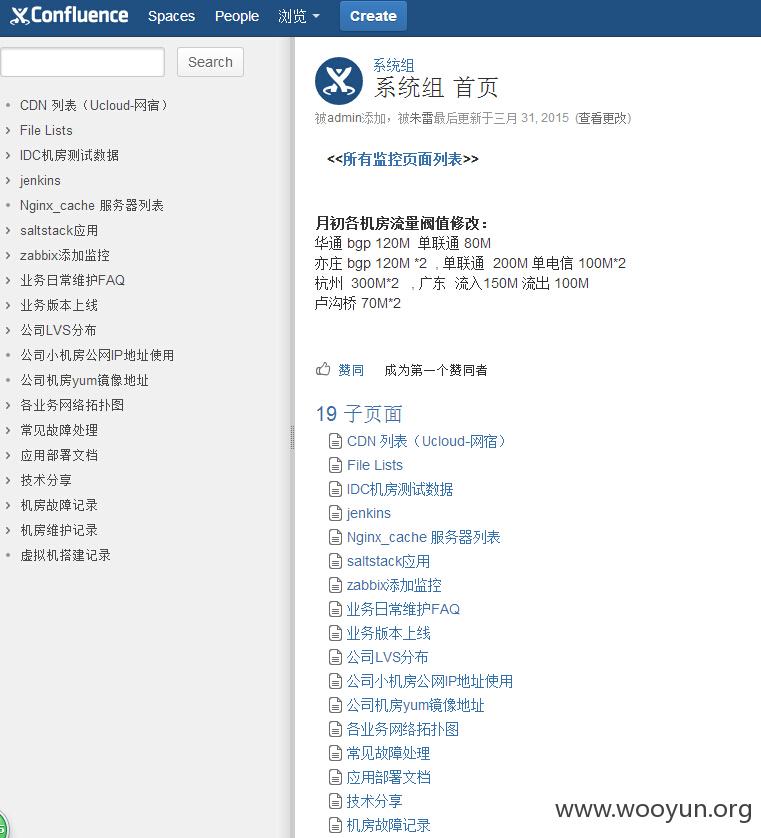
Task: Click the thumbs-up like icon
Action: coord(323,369)
